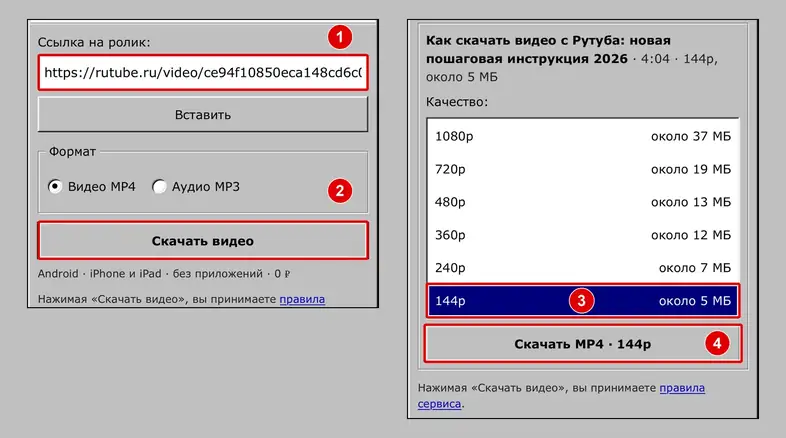
Task: Choose the 1080p quality row
Action: point(583,136)
